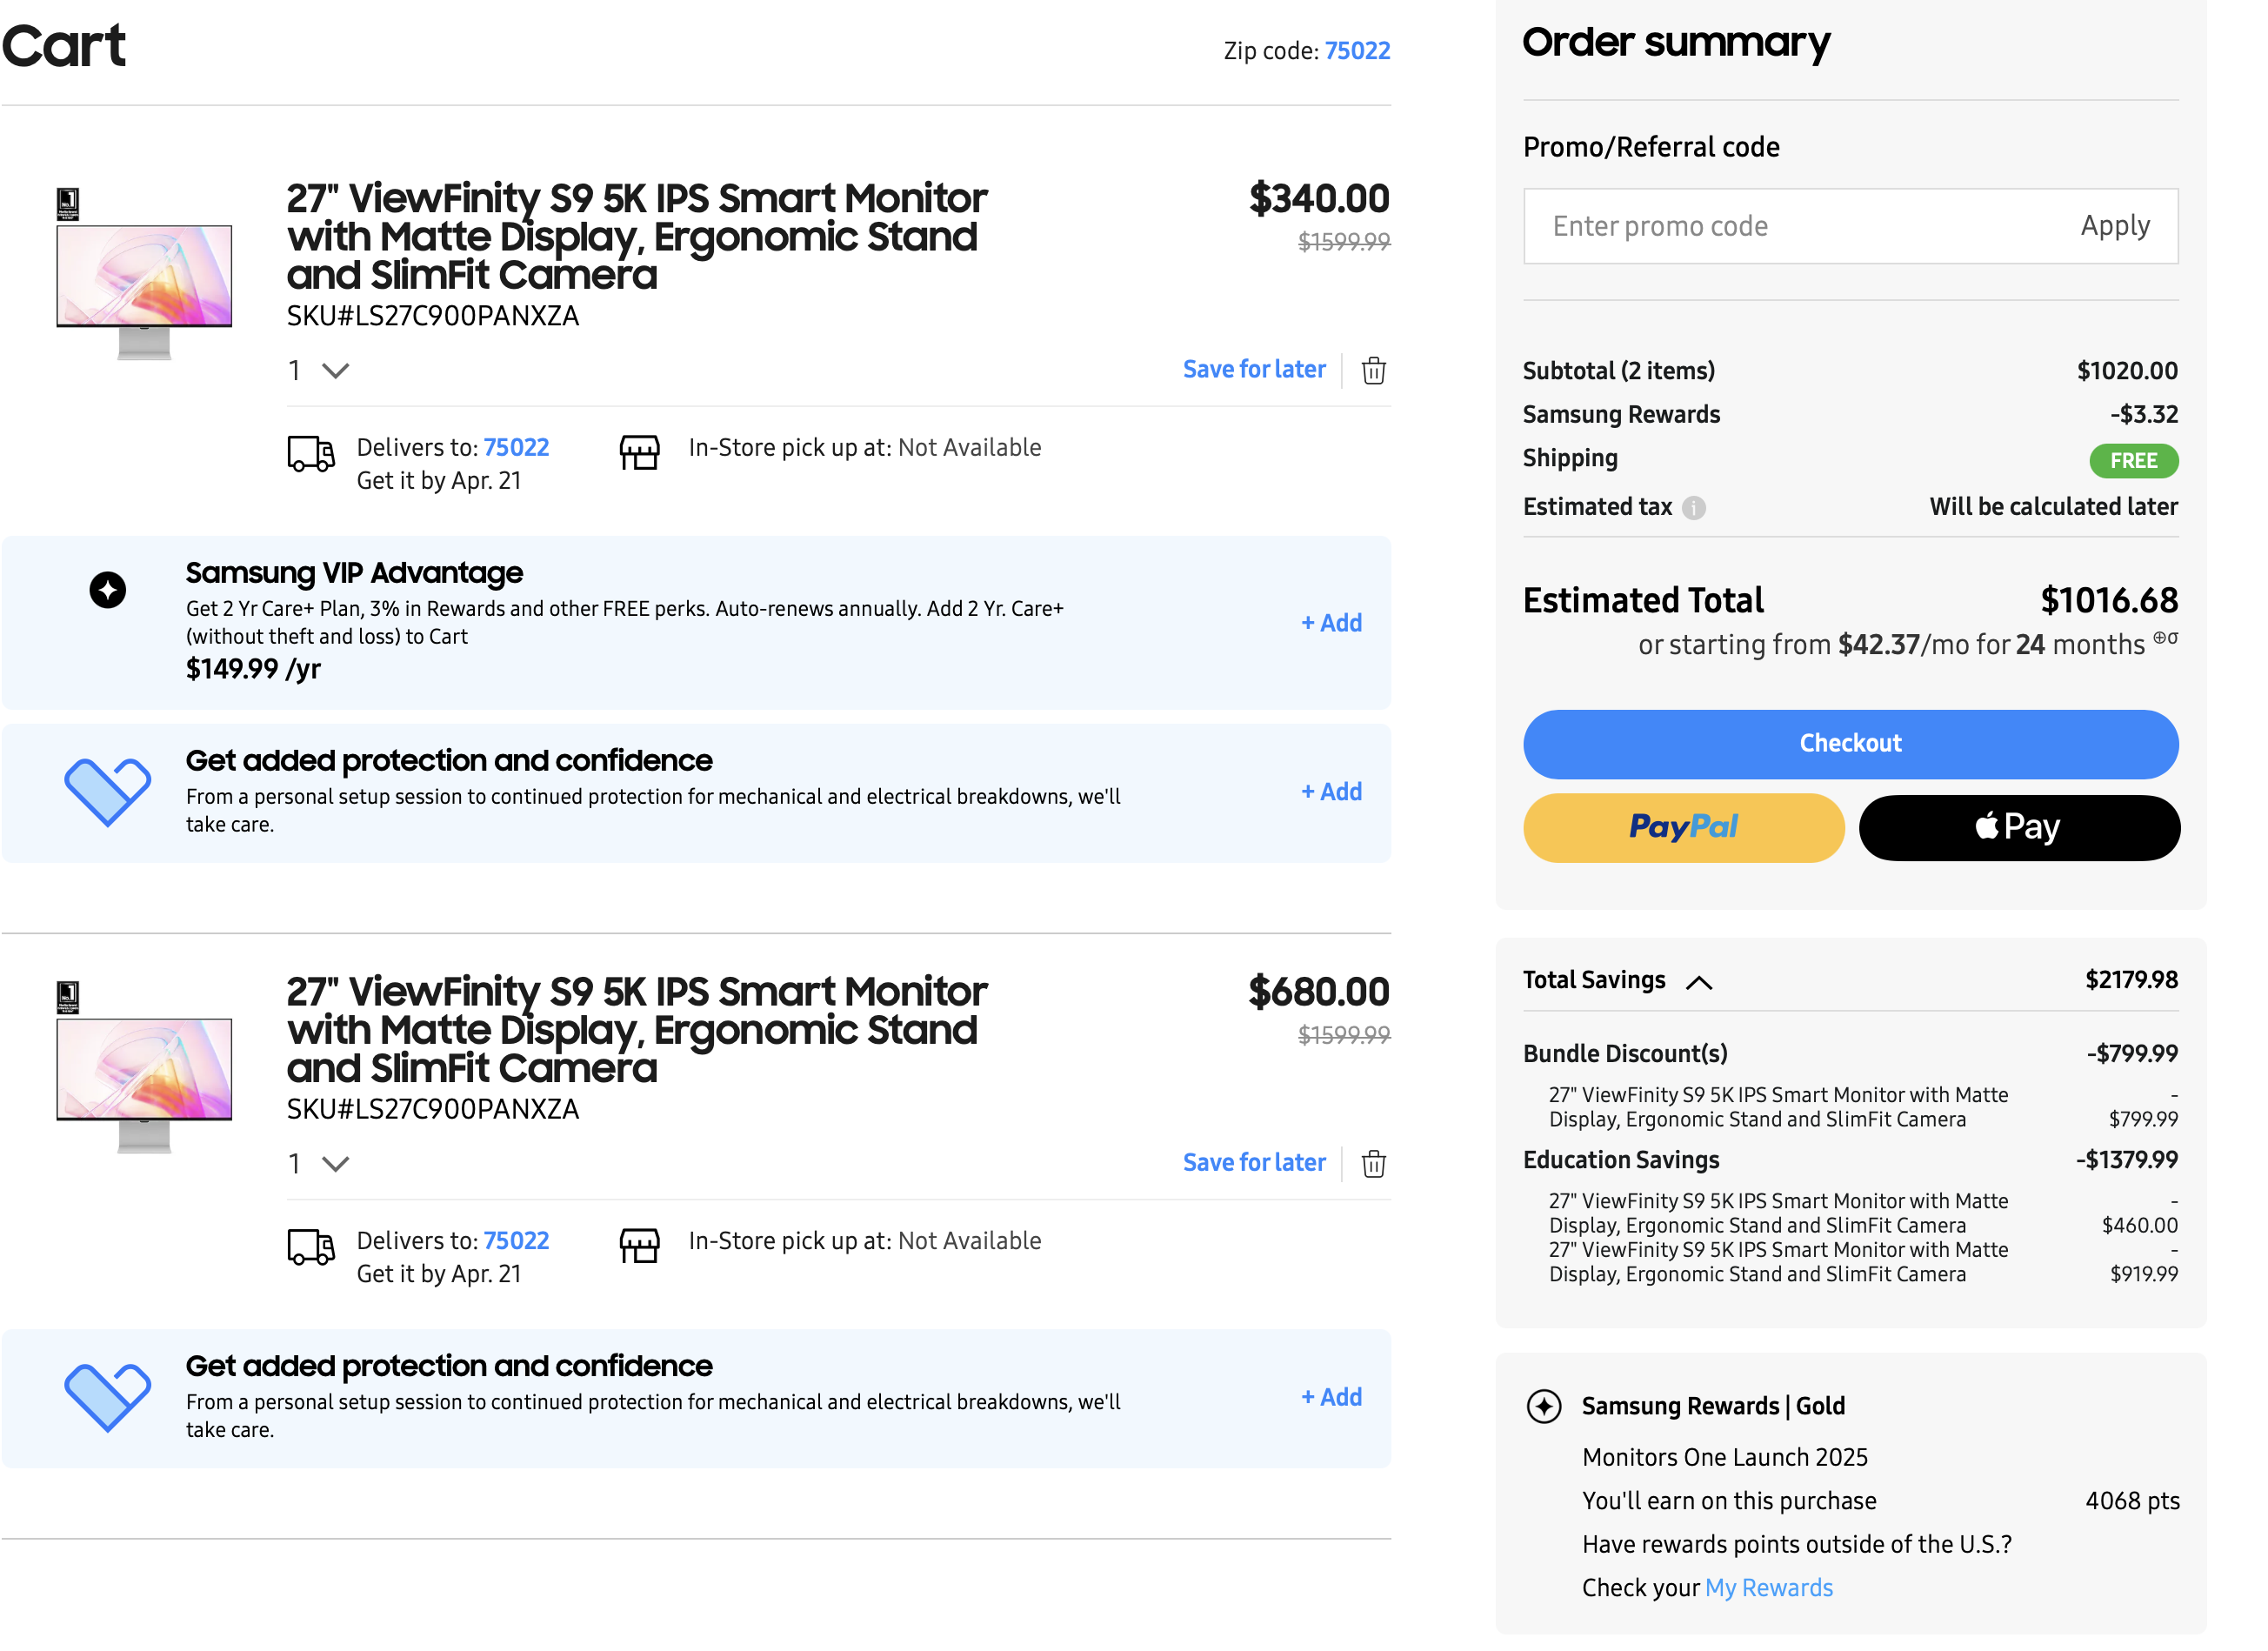This screenshot has height=1651, width=2268.
Task: Open quantity dropdown for the first monitor
Action: point(320,371)
